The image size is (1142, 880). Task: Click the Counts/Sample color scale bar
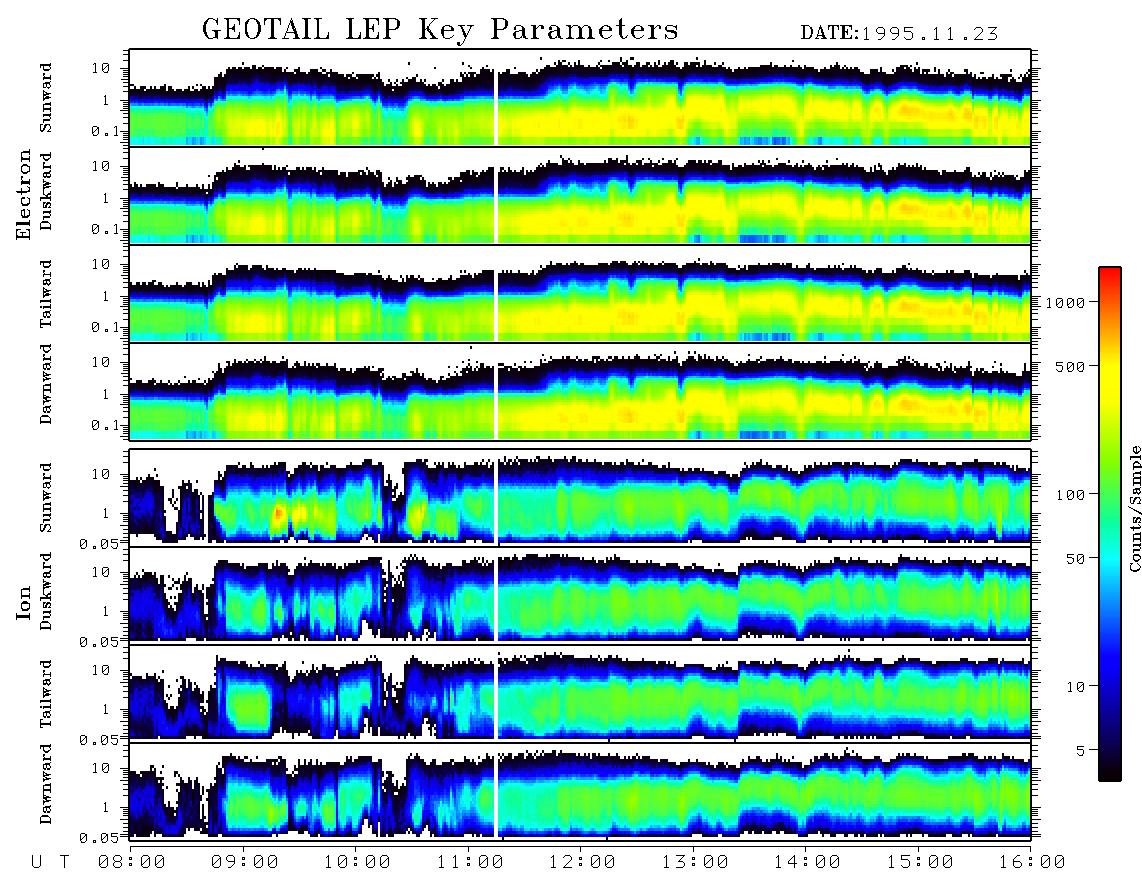pyautogui.click(x=1110, y=525)
